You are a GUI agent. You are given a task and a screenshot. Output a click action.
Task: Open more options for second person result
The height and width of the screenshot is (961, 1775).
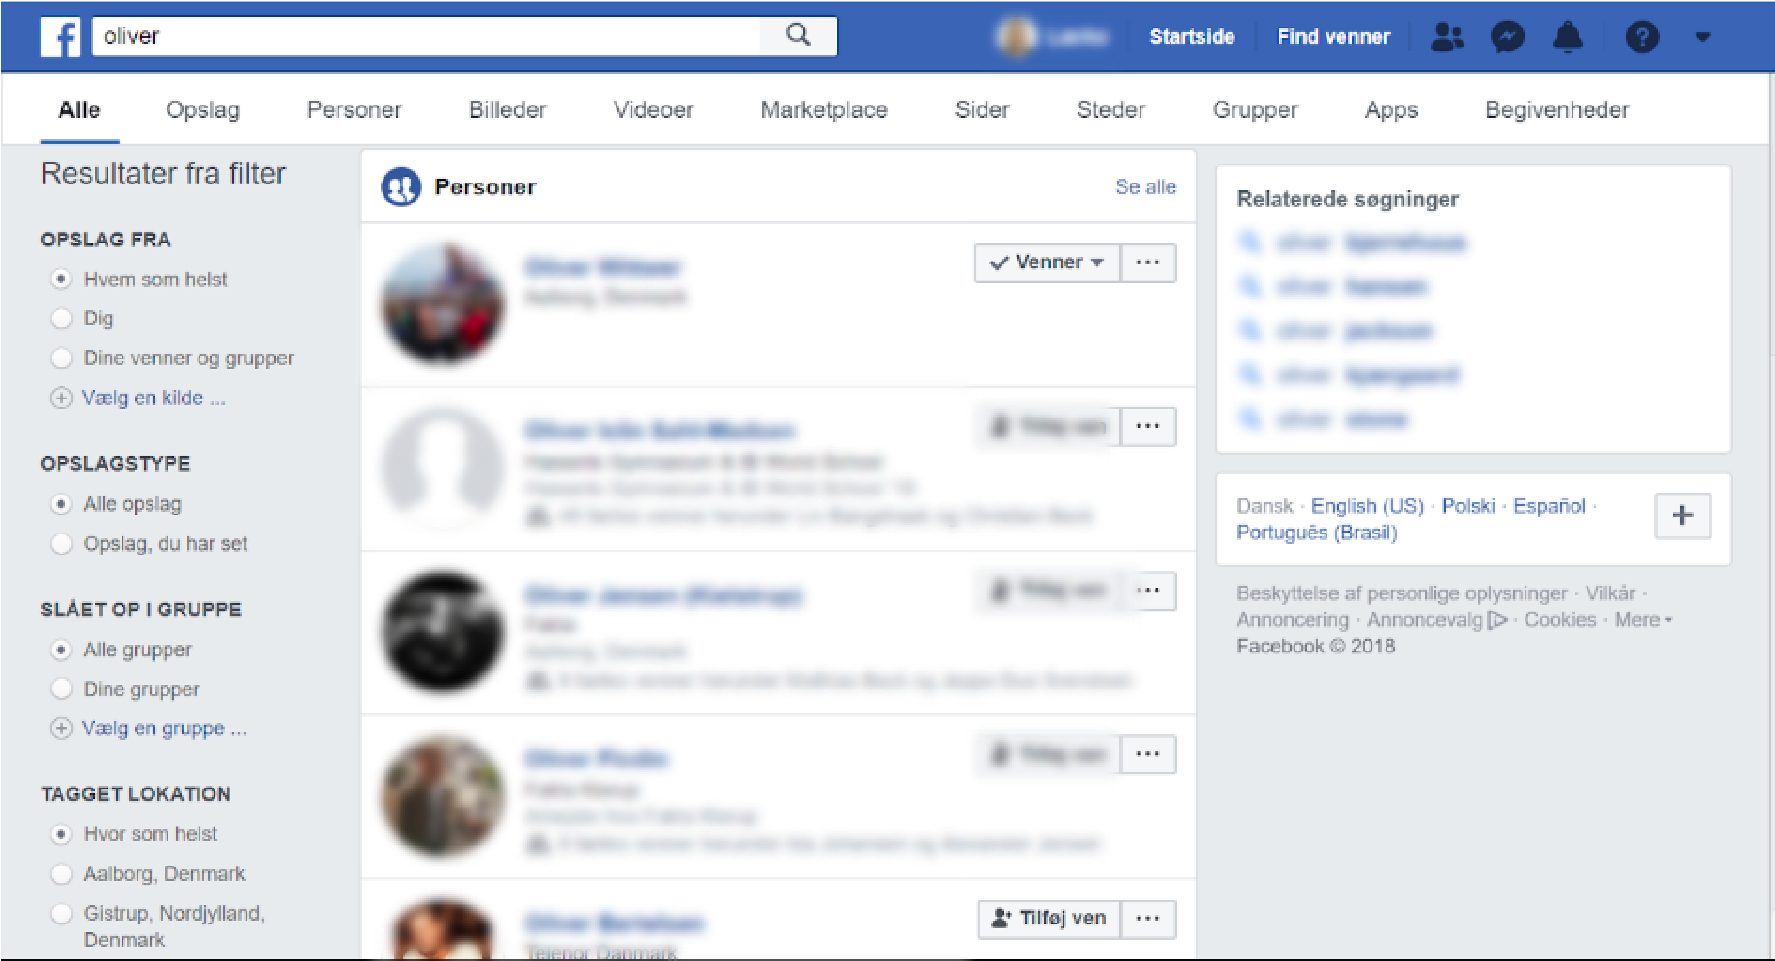click(1148, 427)
